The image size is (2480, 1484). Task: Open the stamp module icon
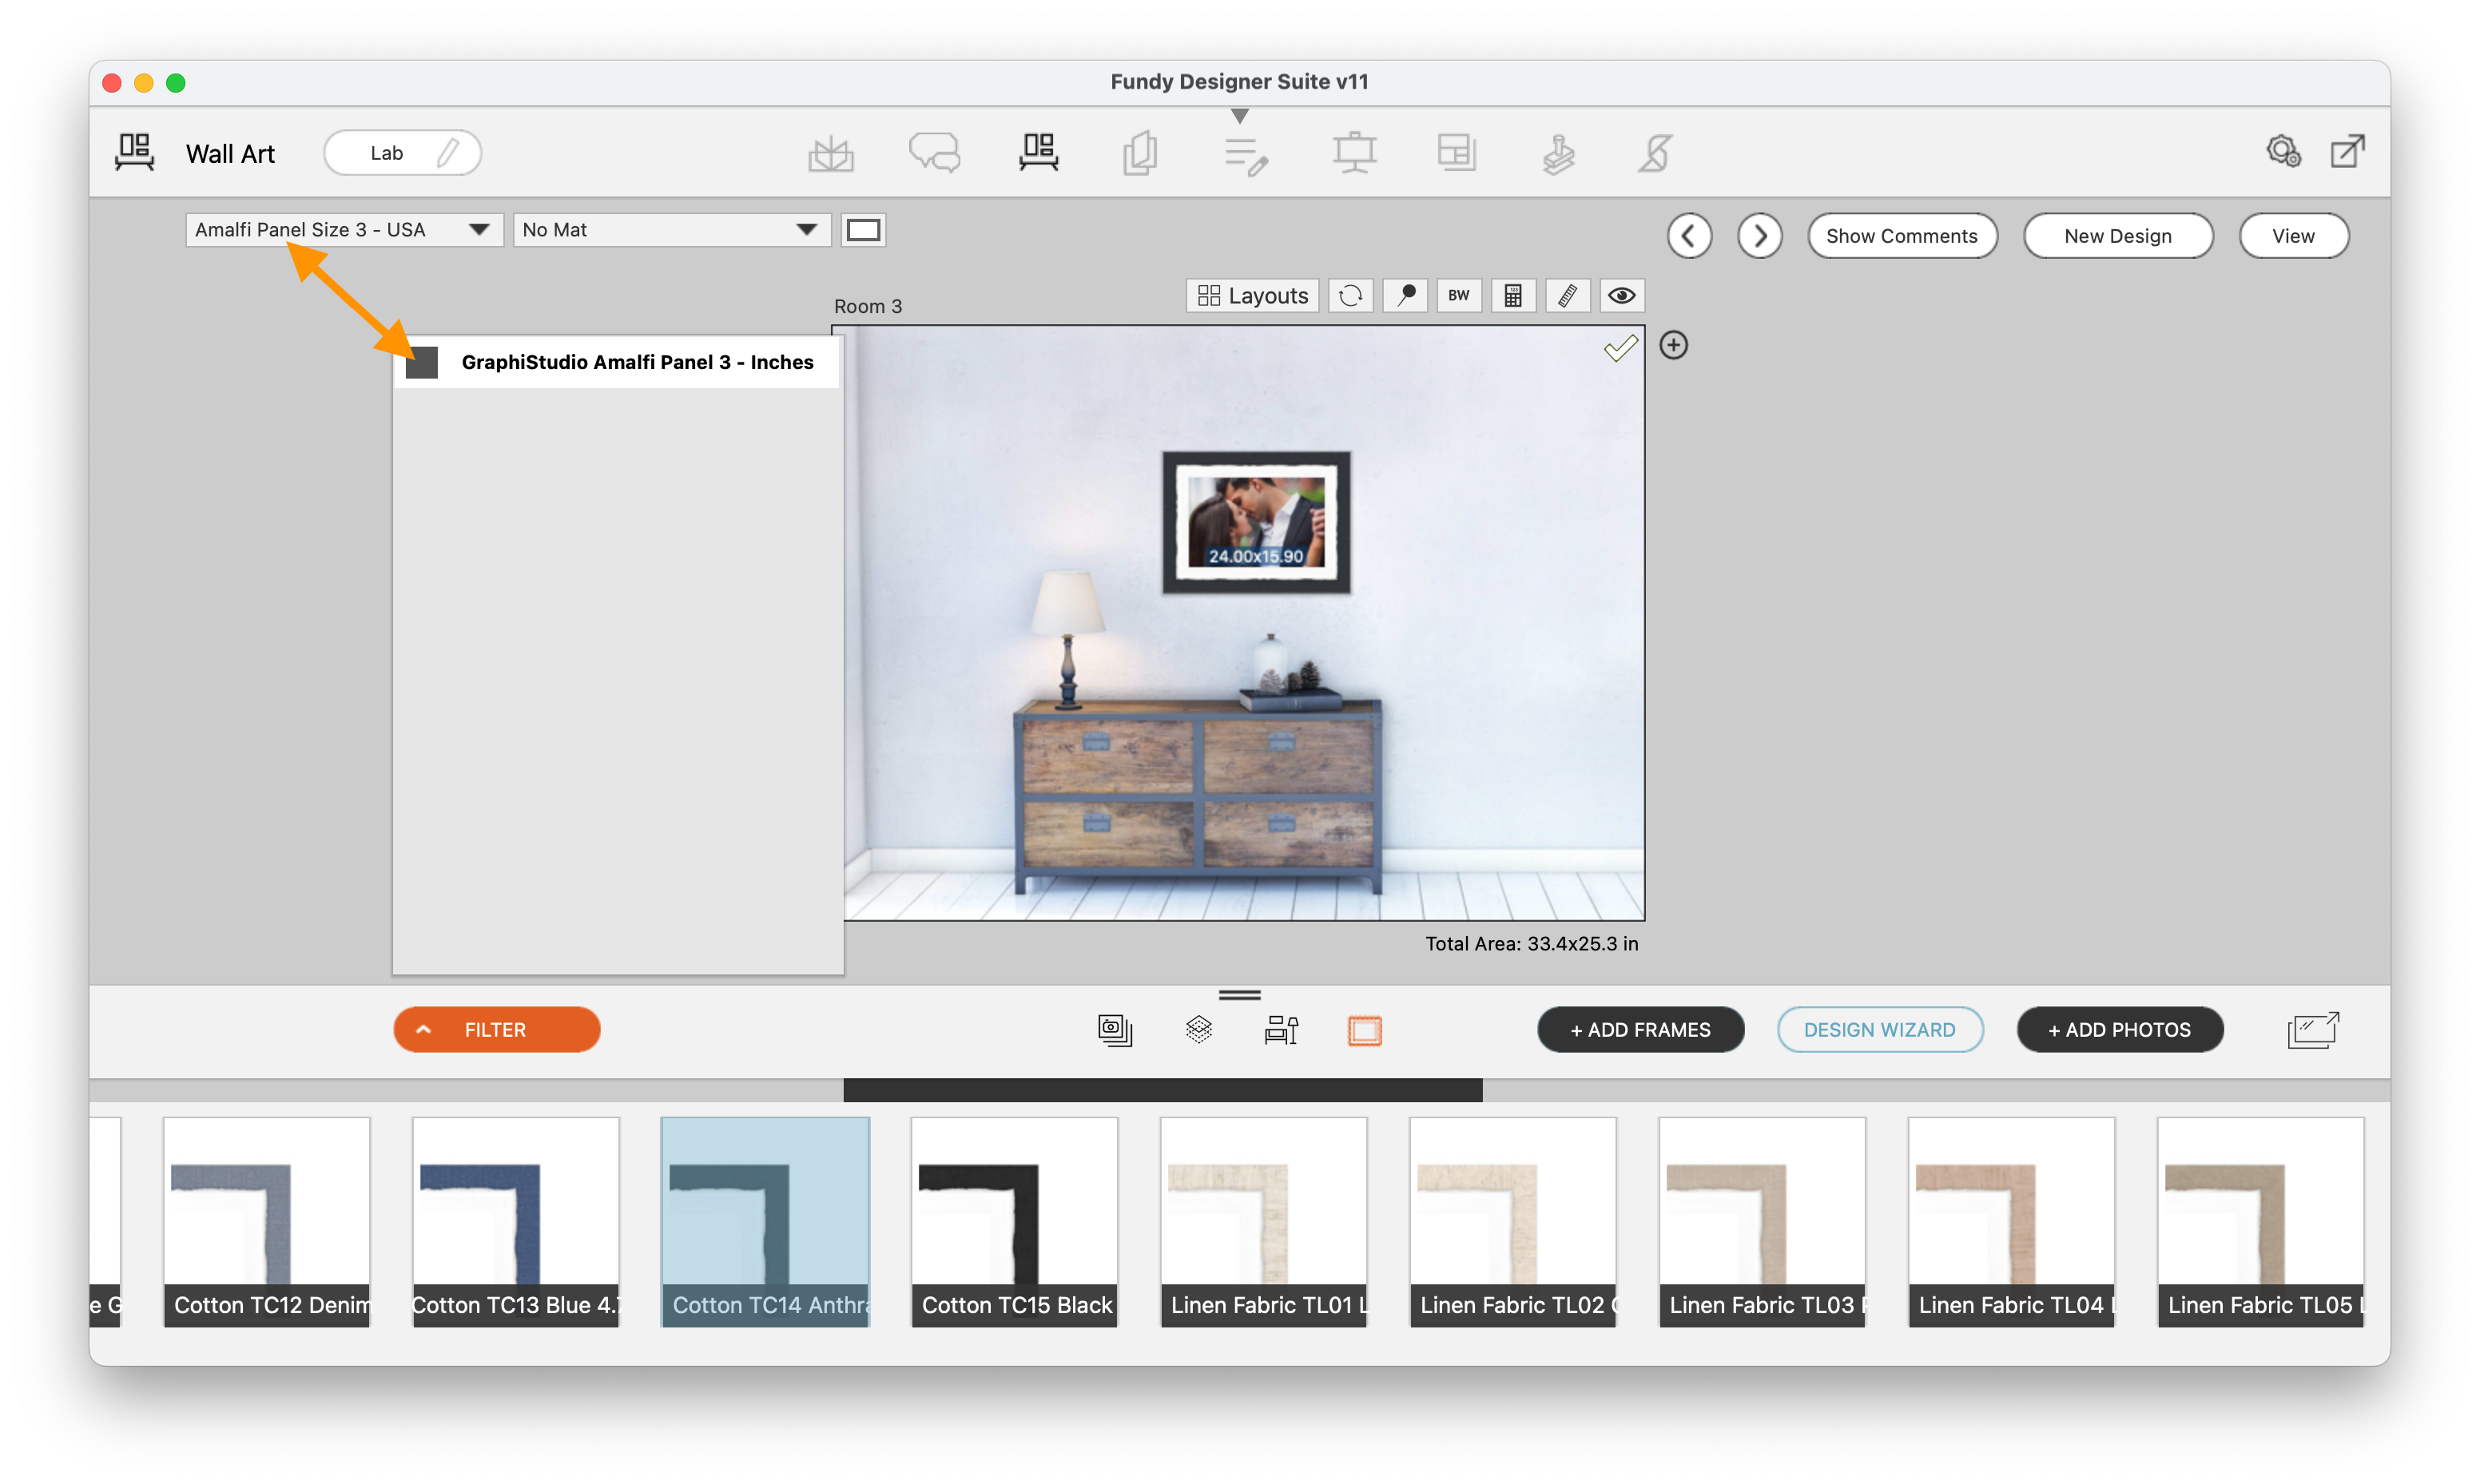(x=1558, y=153)
